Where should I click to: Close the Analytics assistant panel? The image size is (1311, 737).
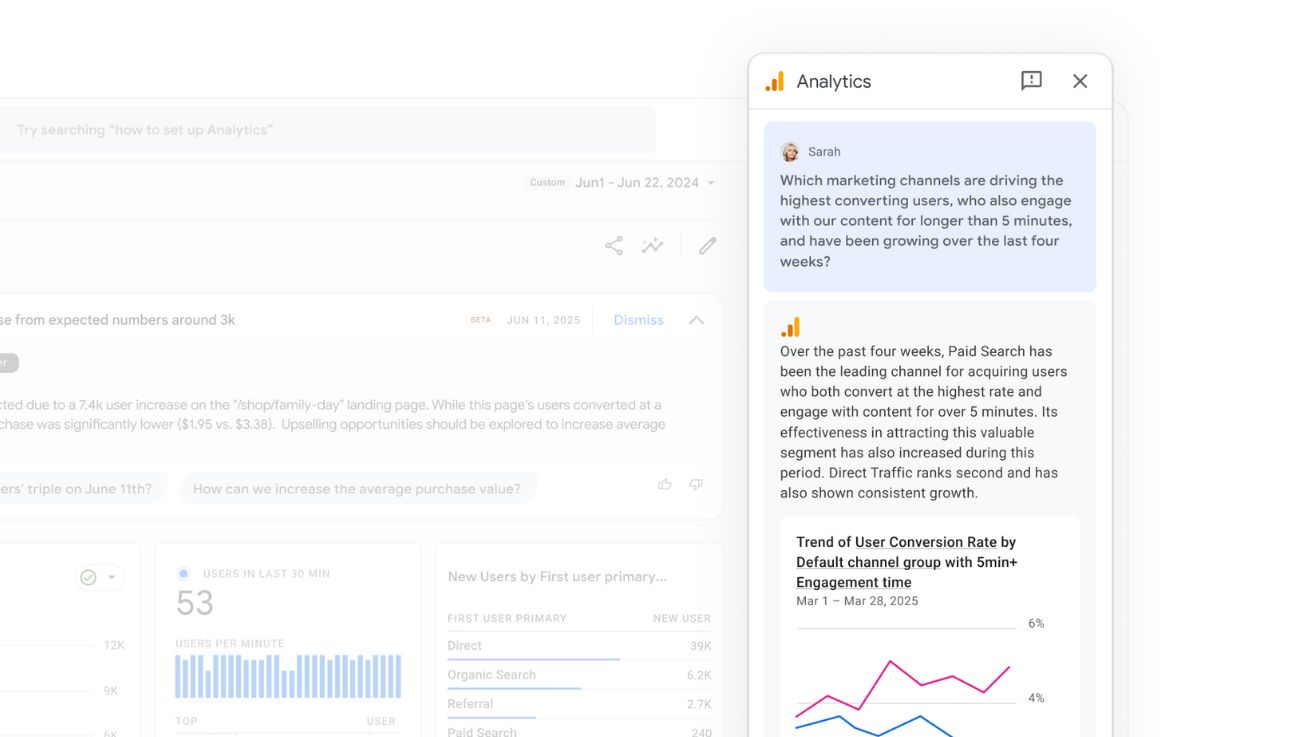(x=1080, y=81)
